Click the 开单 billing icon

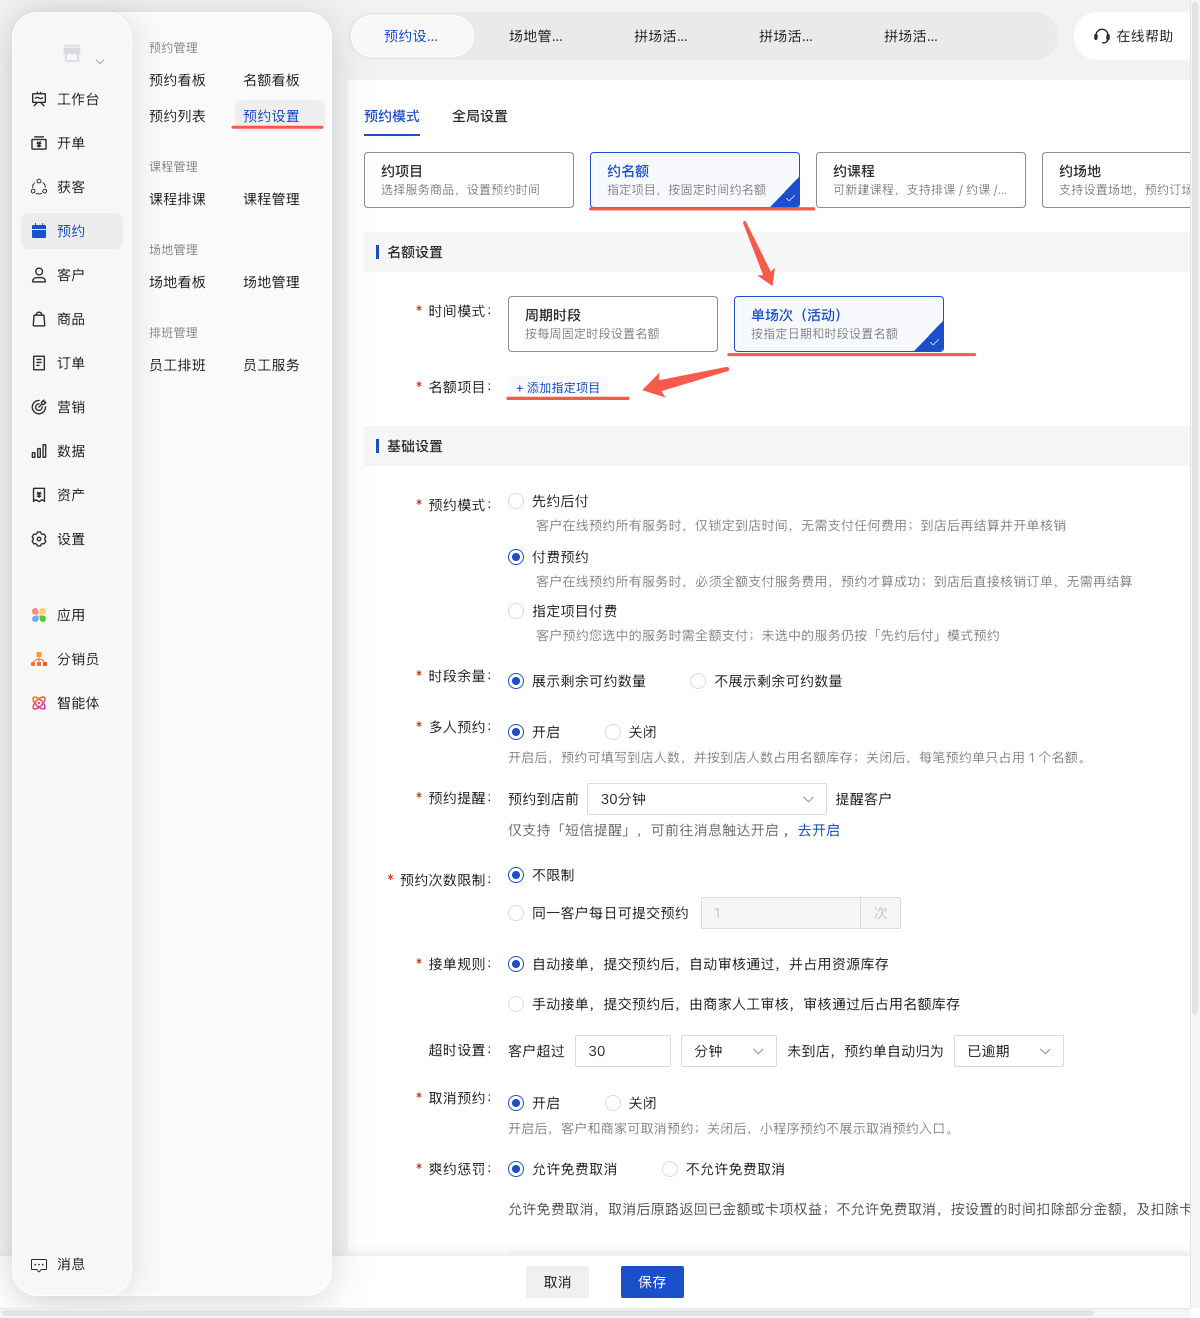click(39, 143)
